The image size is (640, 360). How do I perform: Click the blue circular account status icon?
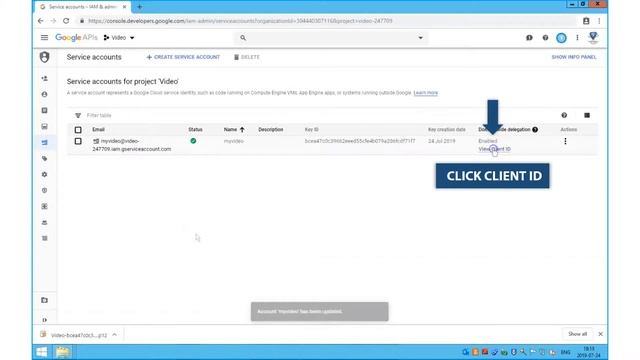[561, 38]
